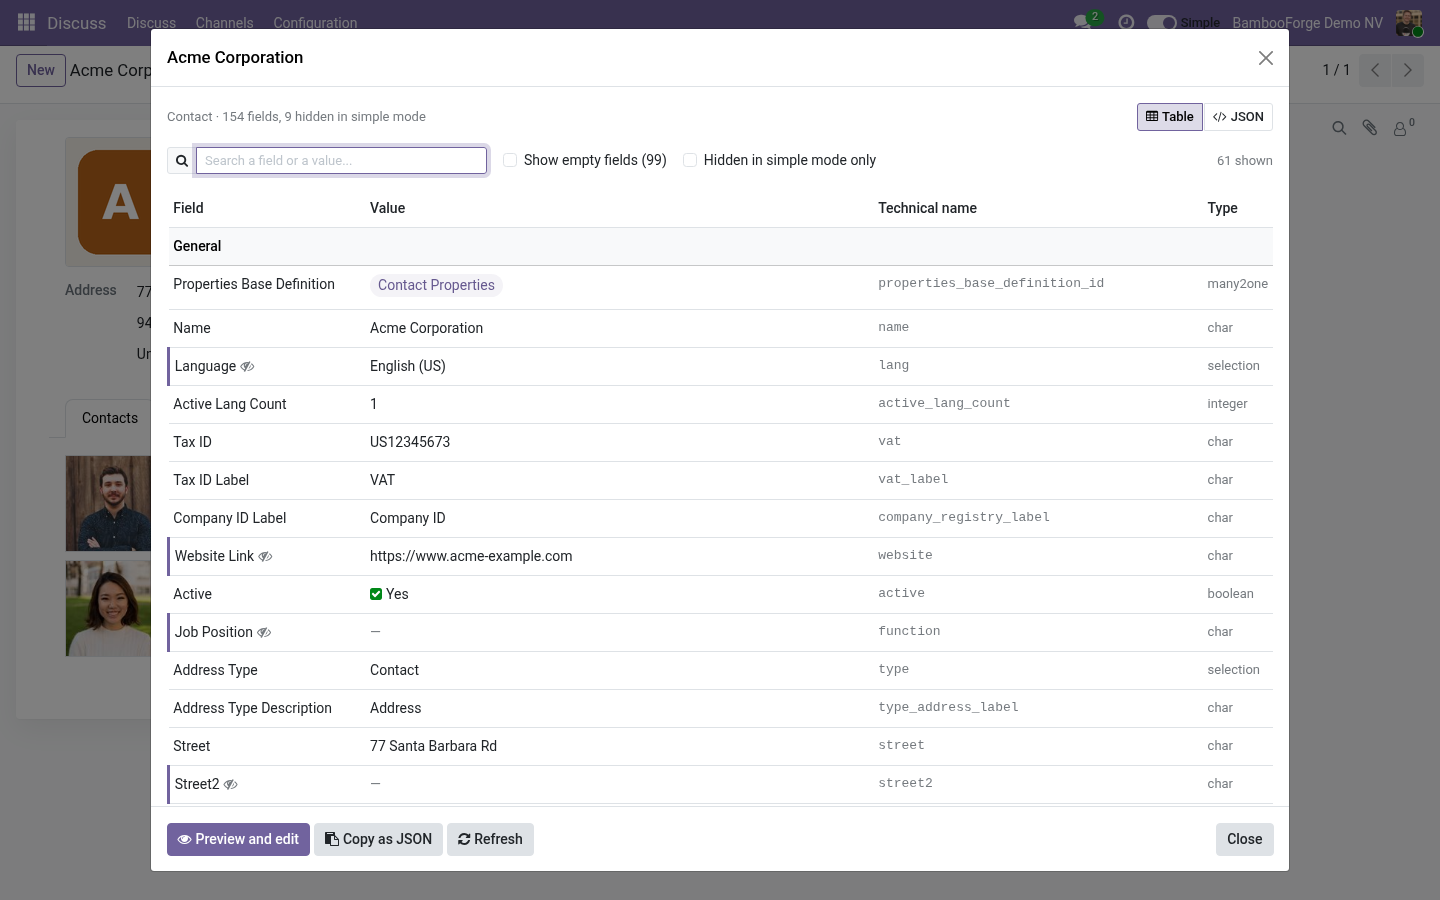Click the Type column header
This screenshot has width=1440, height=900.
(x=1222, y=208)
